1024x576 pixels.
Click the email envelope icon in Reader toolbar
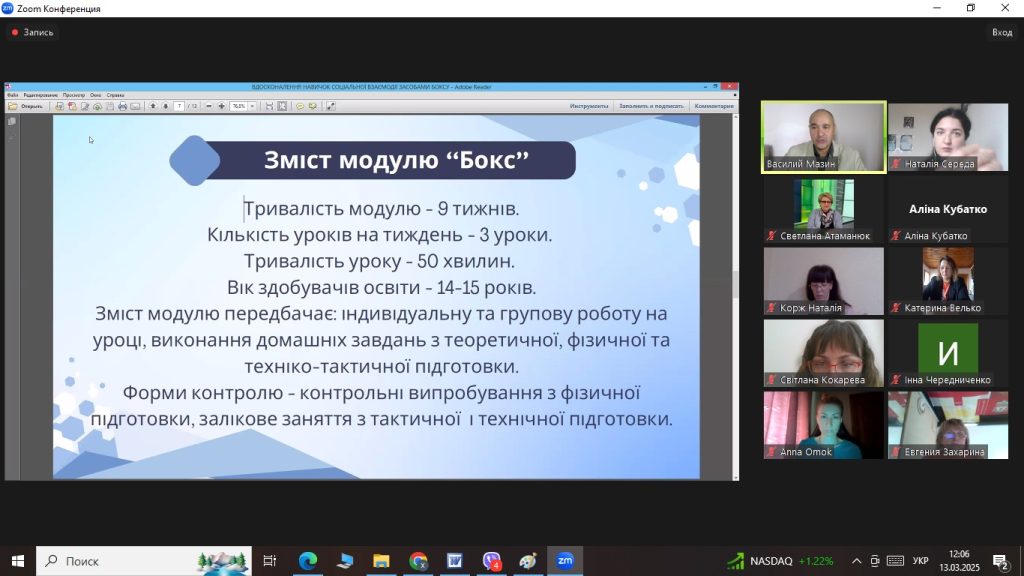pyautogui.click(x=135, y=106)
